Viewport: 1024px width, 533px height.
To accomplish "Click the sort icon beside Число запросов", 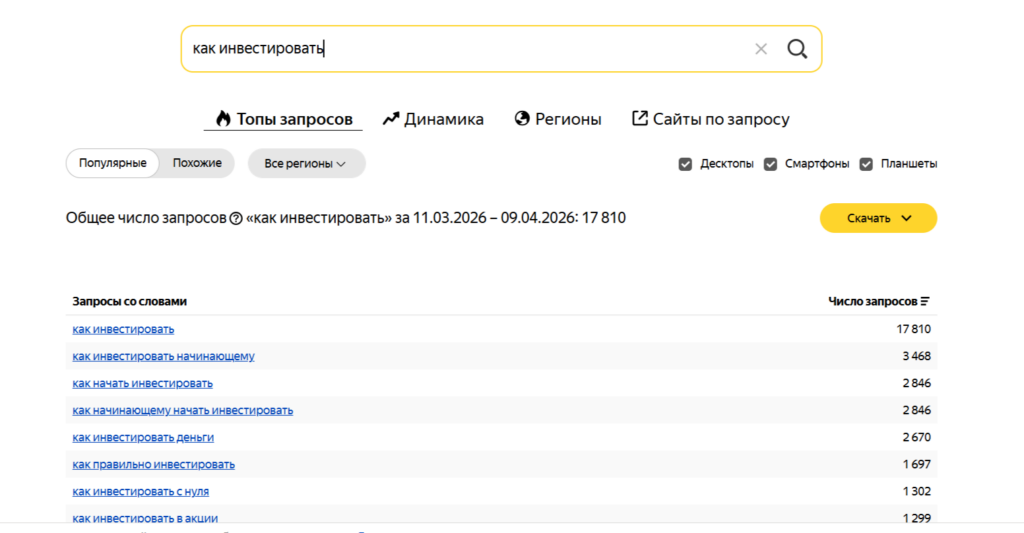I will [x=925, y=301].
